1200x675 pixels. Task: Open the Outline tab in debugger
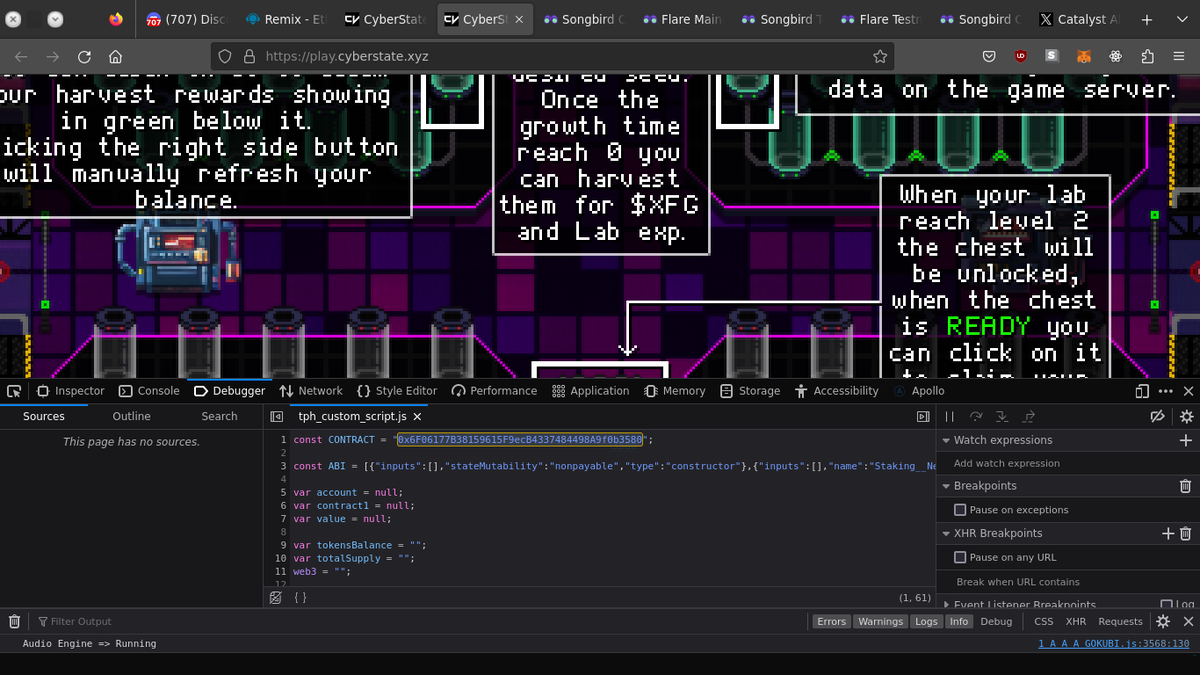coord(131,416)
